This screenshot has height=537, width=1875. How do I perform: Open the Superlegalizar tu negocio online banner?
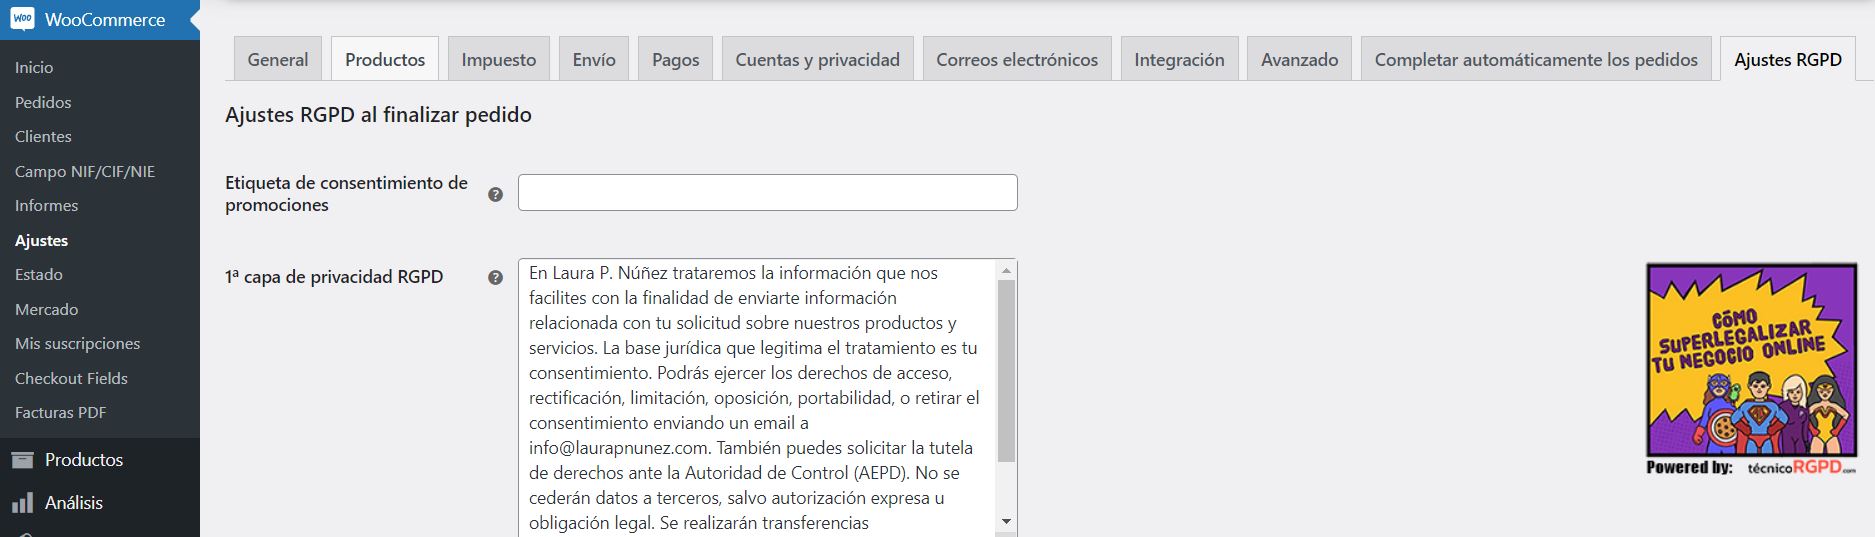point(1751,359)
